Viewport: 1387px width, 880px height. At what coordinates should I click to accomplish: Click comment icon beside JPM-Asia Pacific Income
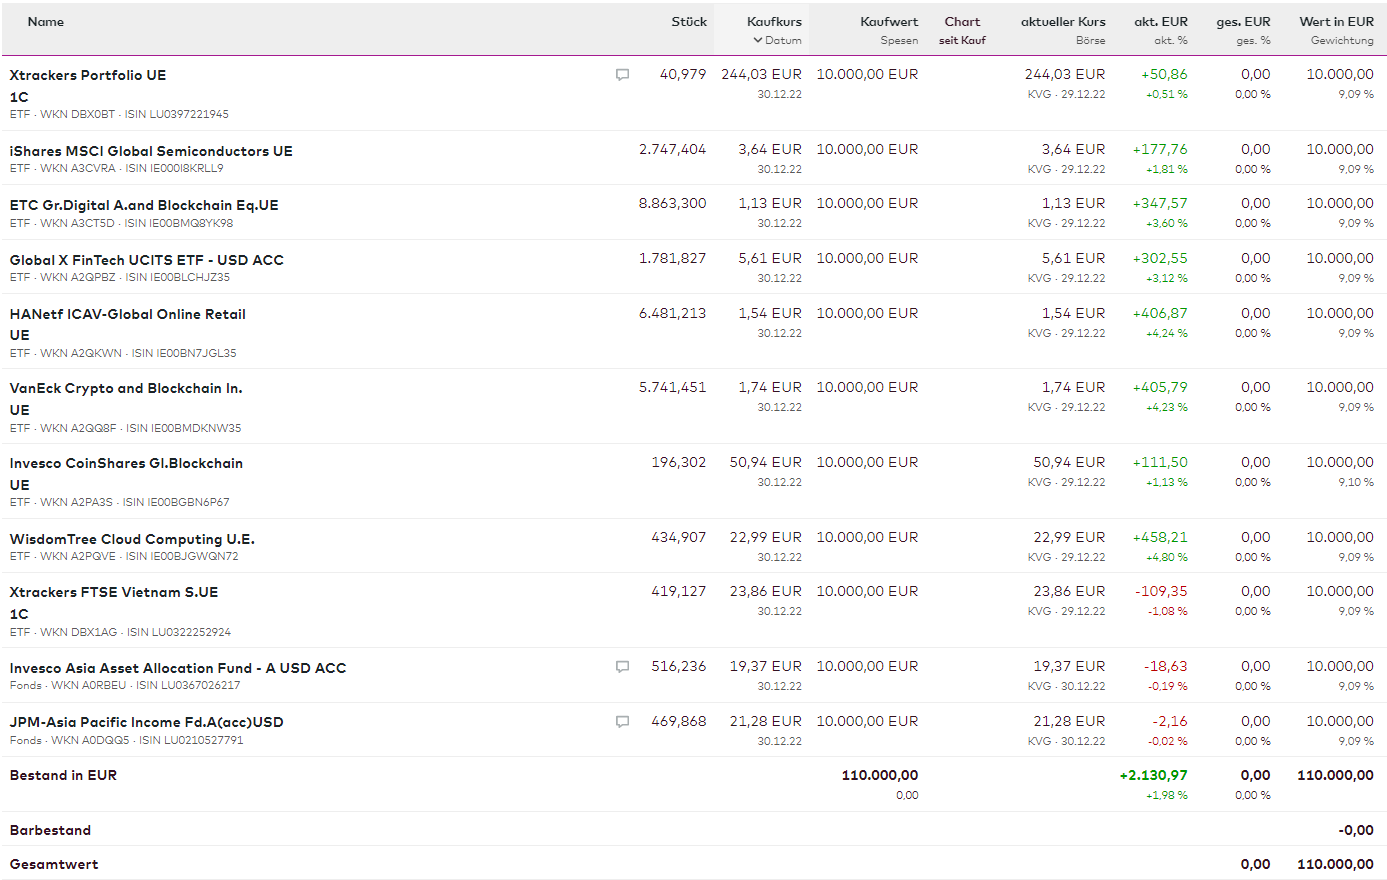622,722
